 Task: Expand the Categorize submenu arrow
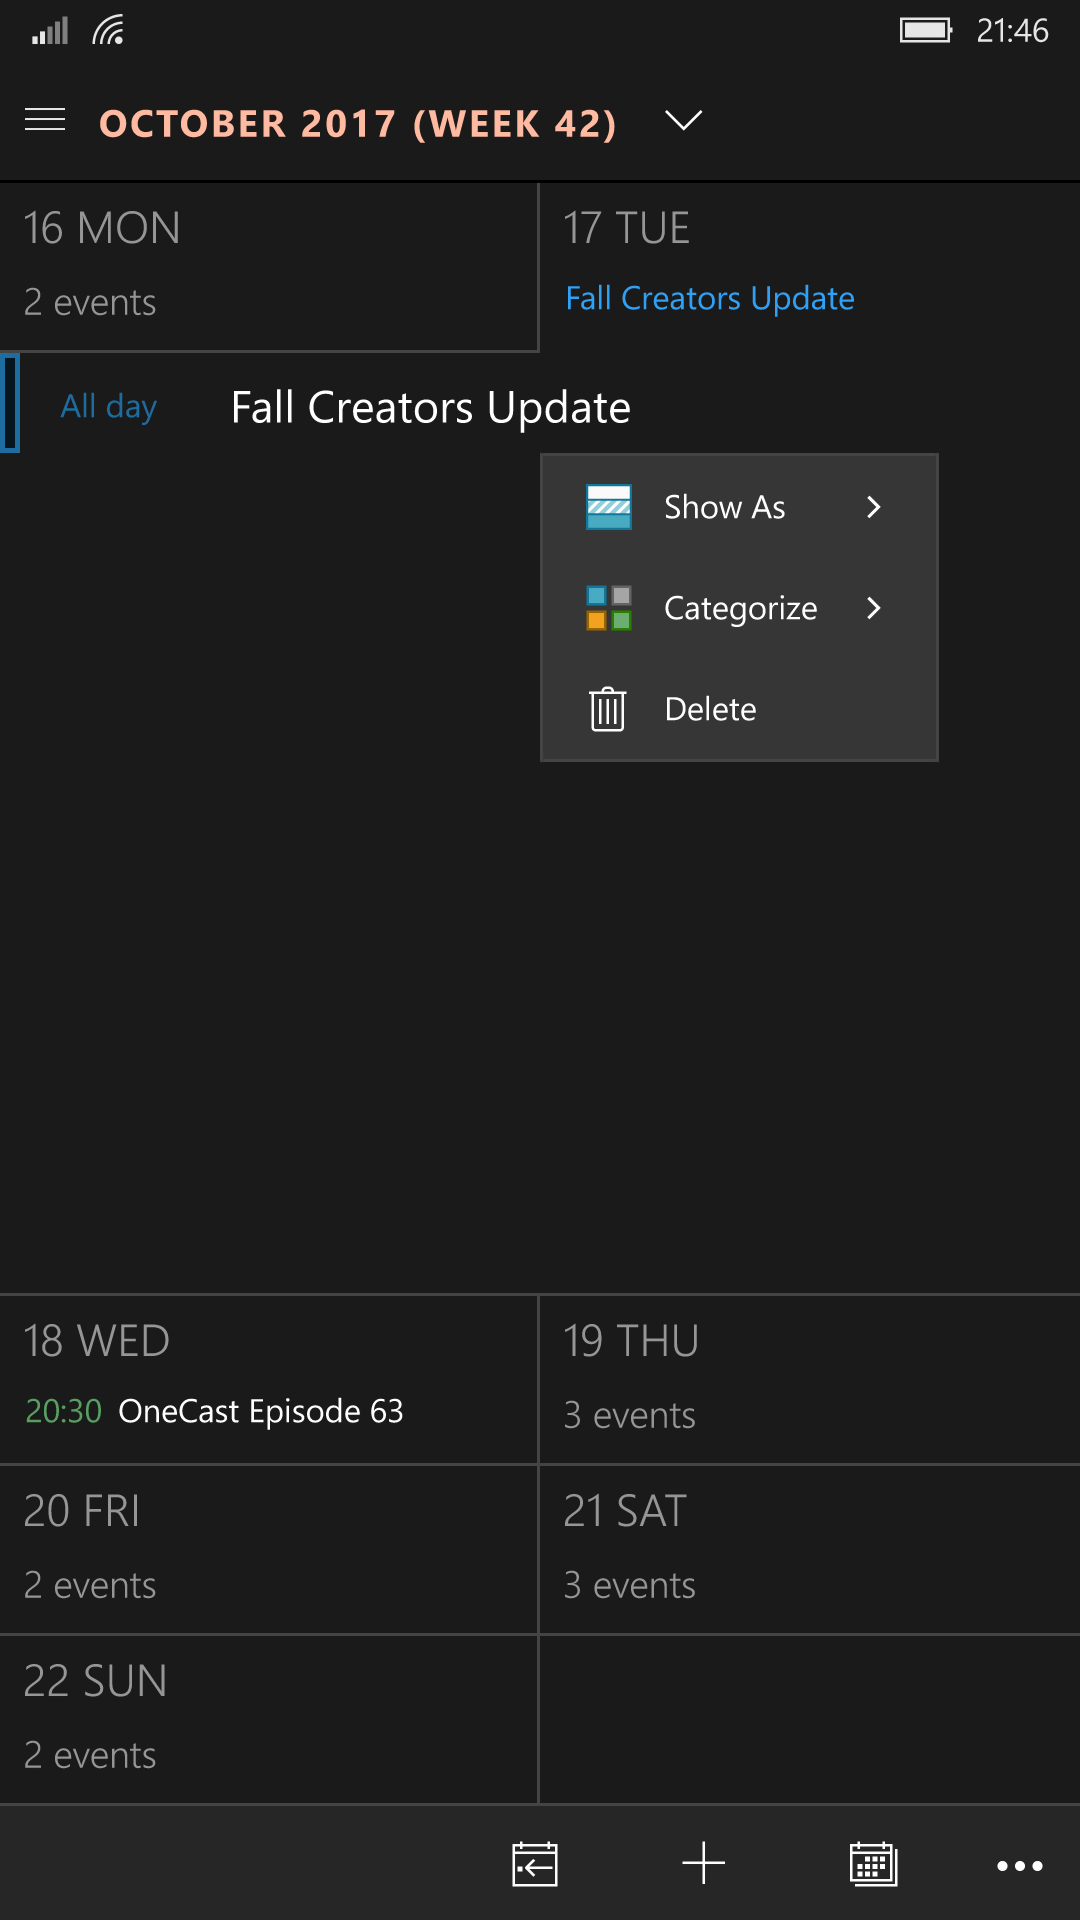(874, 608)
